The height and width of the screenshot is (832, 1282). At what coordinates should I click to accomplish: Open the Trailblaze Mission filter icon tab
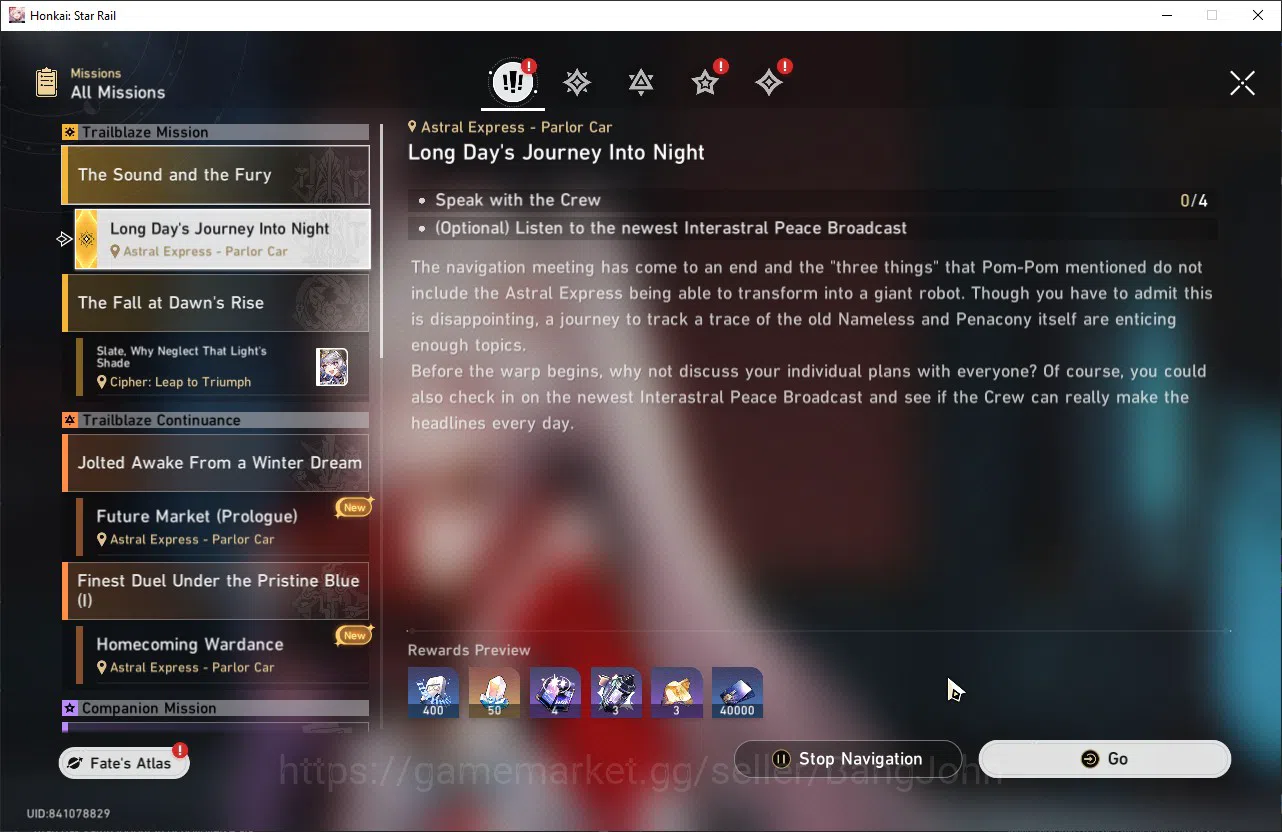[577, 83]
